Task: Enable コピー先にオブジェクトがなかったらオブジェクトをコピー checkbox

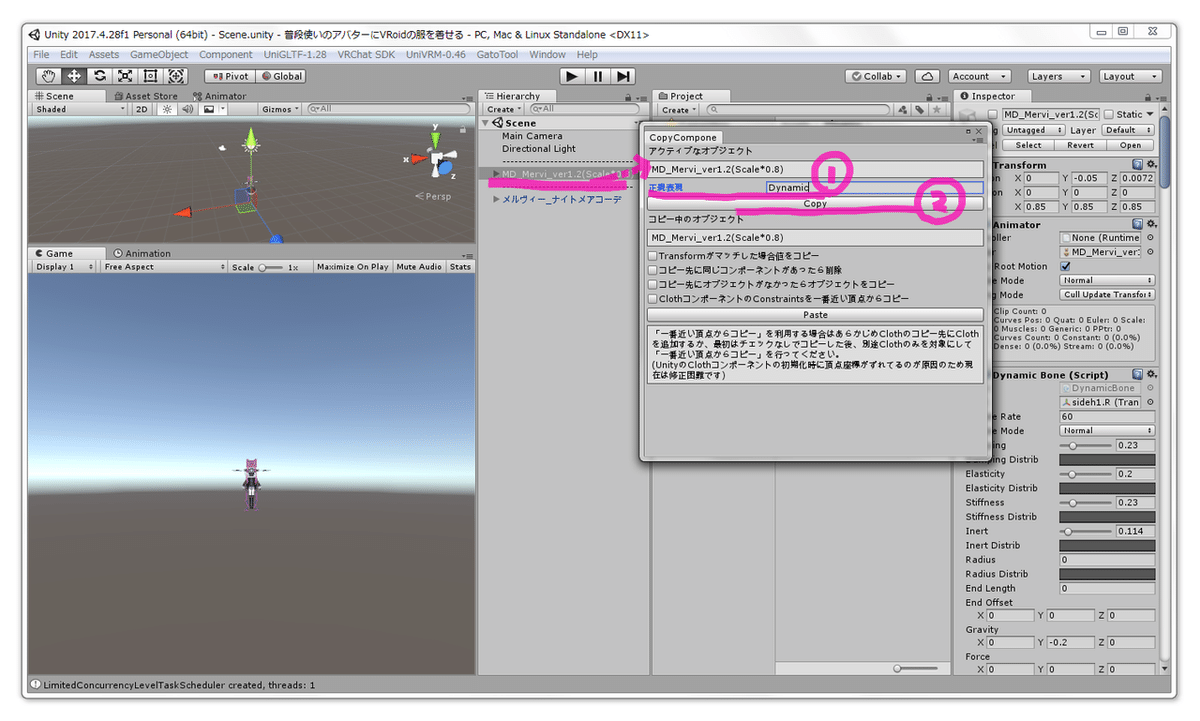Action: (653, 284)
